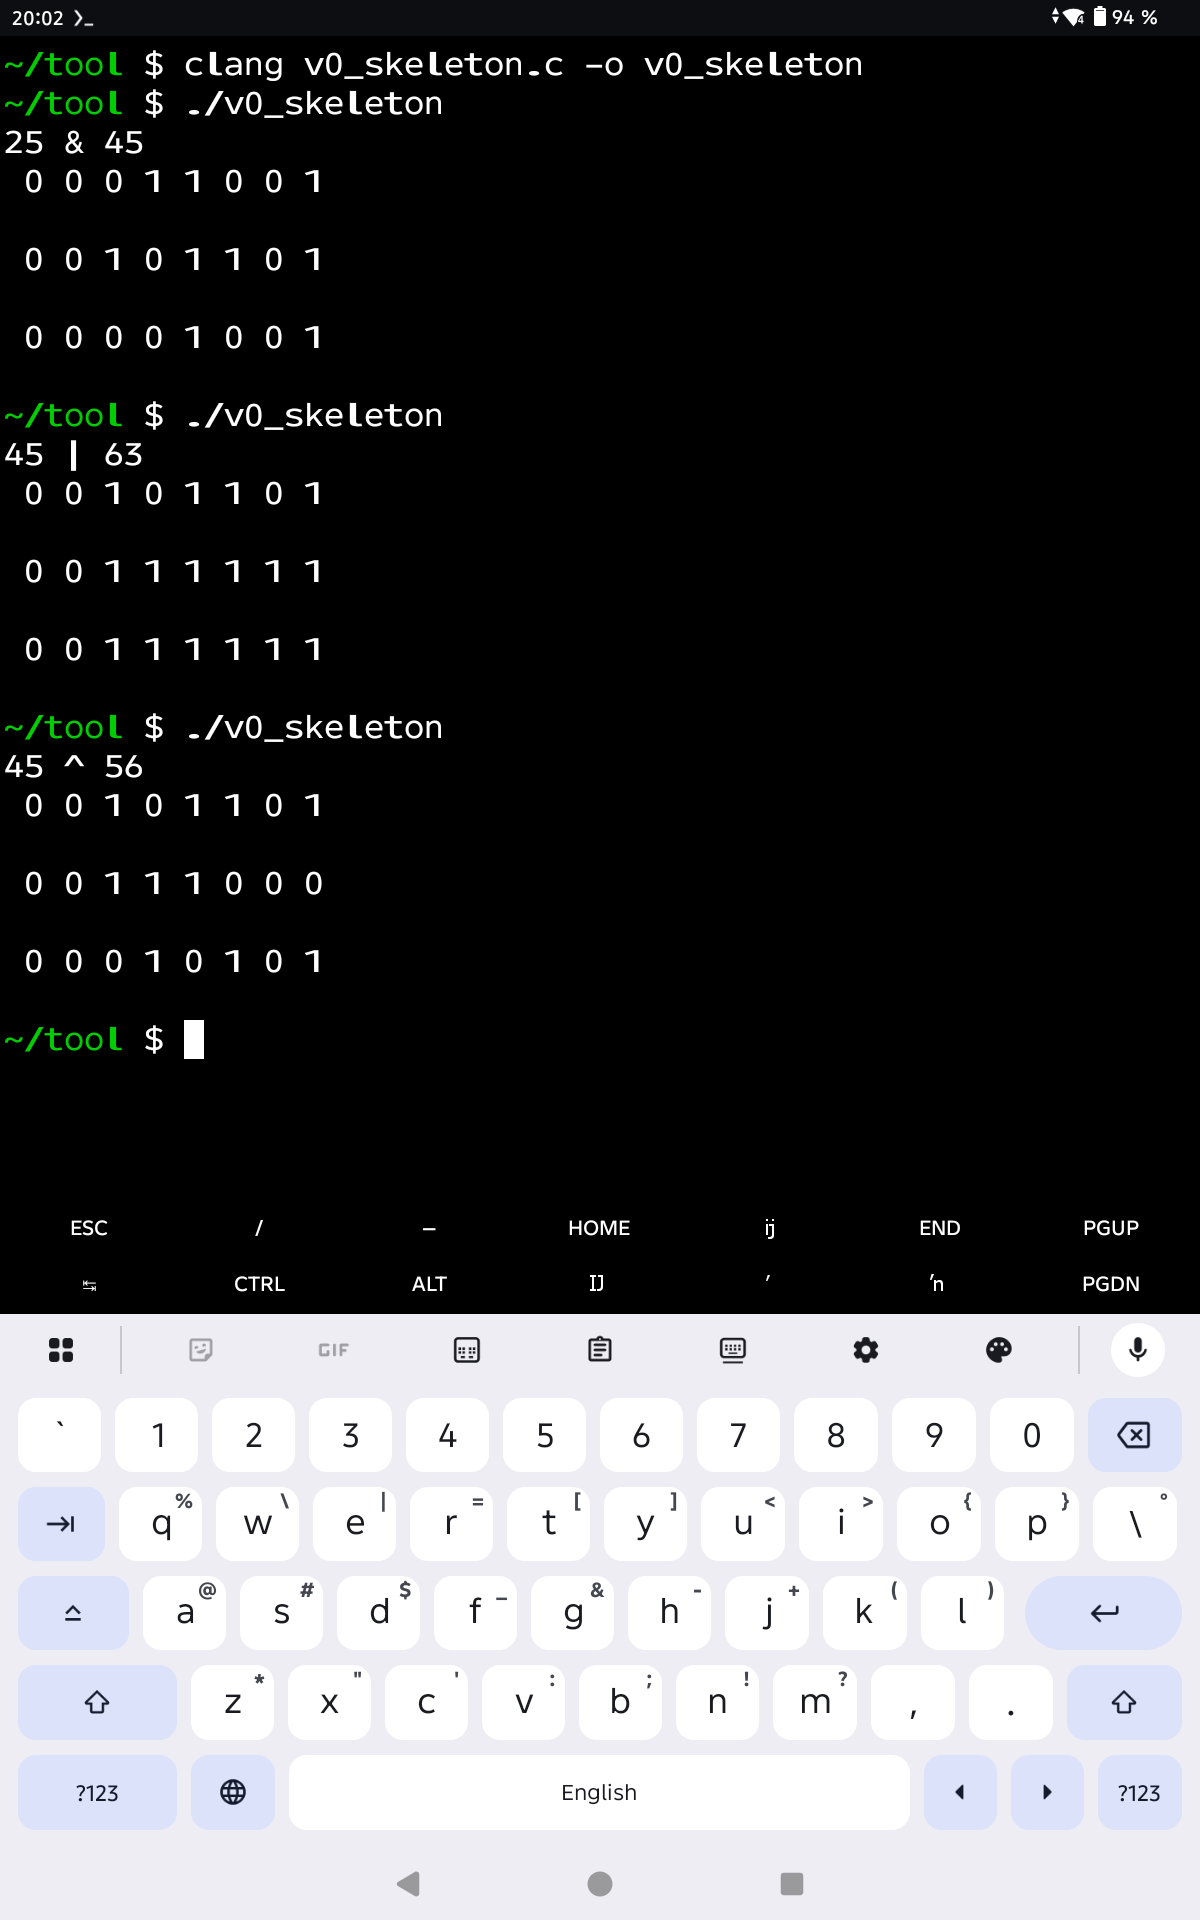
Task: Tap the ij extra key
Action: 770,1228
